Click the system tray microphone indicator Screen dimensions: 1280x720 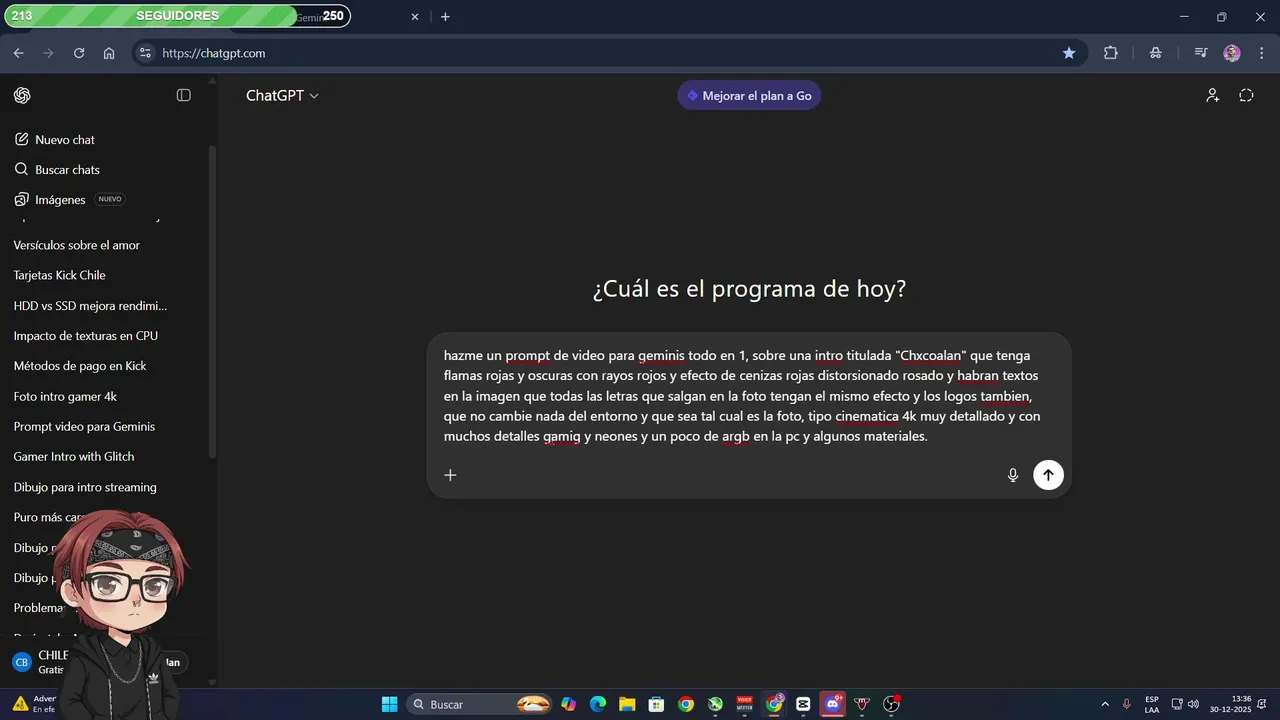point(1127,704)
